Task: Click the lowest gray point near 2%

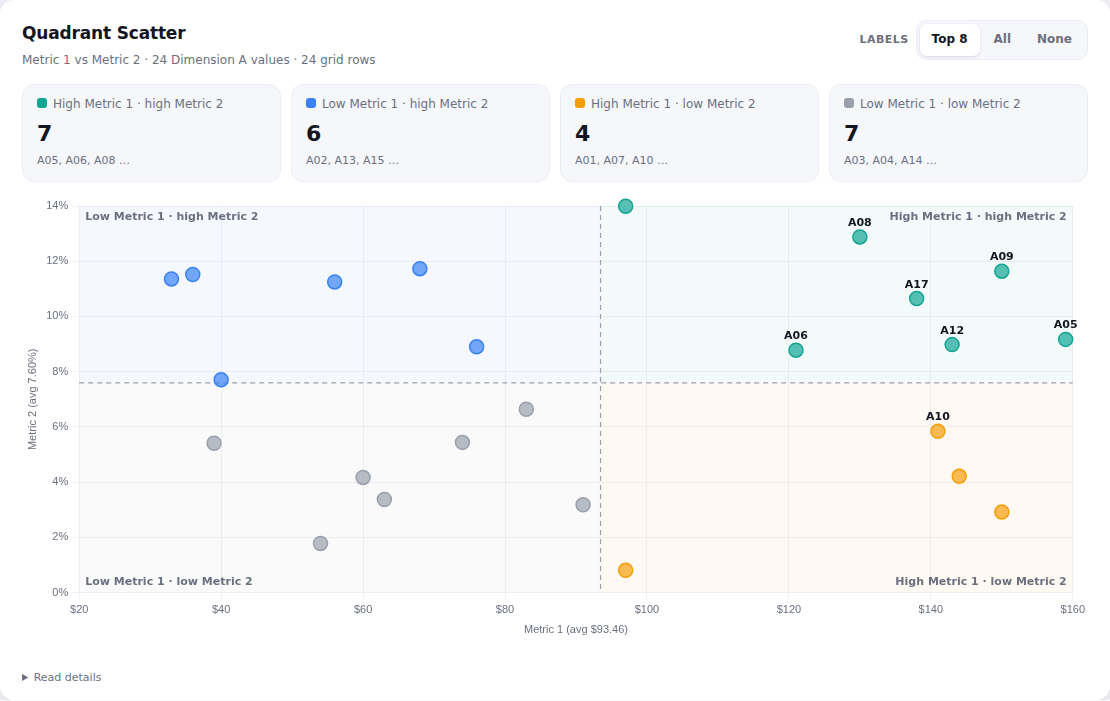Action: tap(320, 544)
